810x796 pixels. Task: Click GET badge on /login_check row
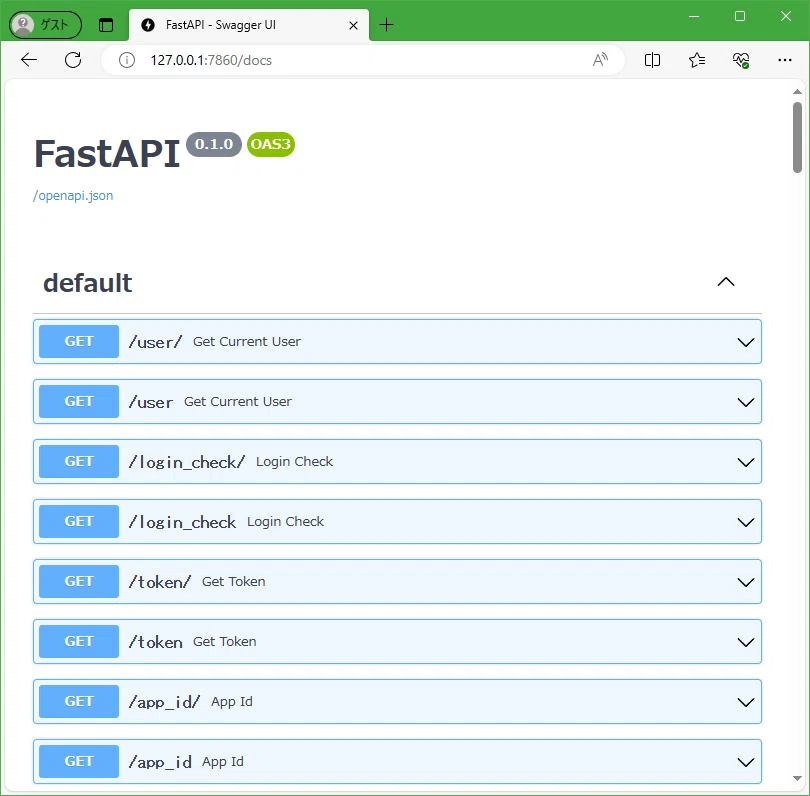79,521
